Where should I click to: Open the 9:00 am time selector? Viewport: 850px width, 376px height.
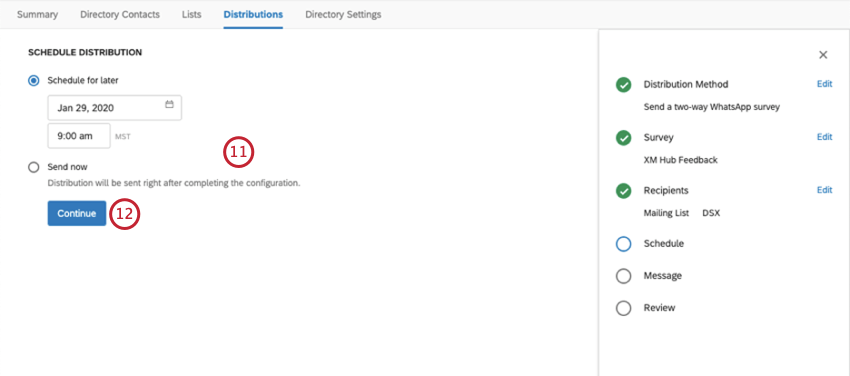pyautogui.click(x=79, y=136)
